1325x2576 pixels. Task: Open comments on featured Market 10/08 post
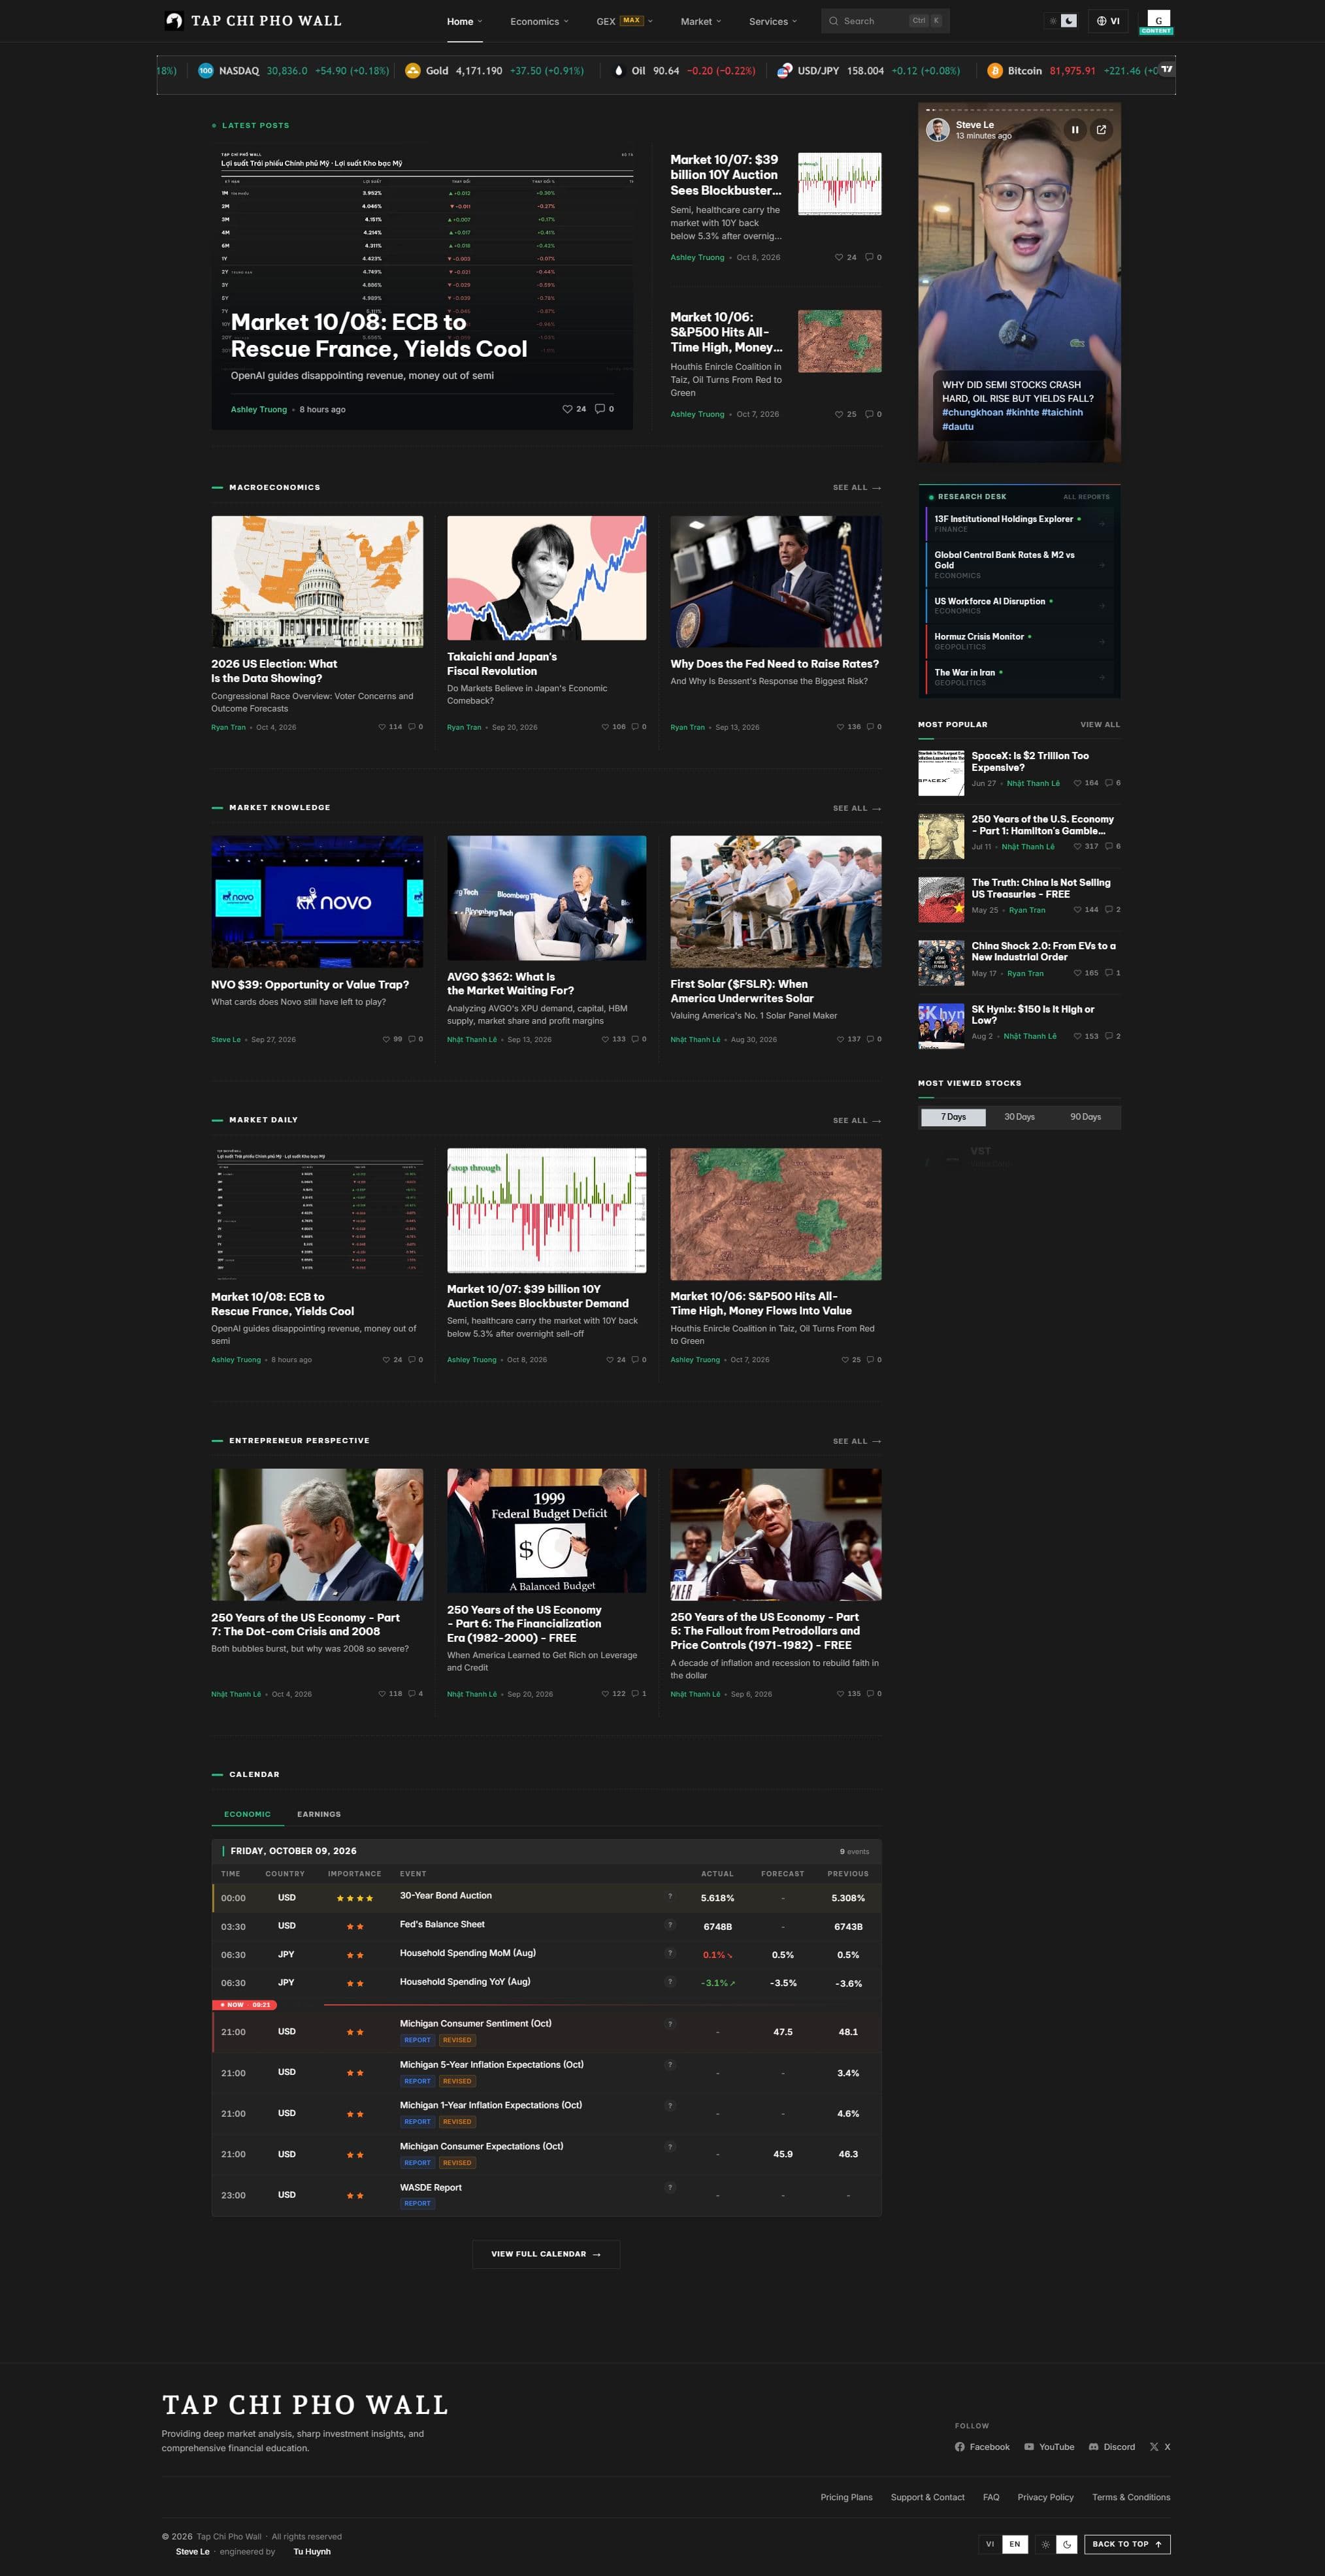tap(600, 409)
